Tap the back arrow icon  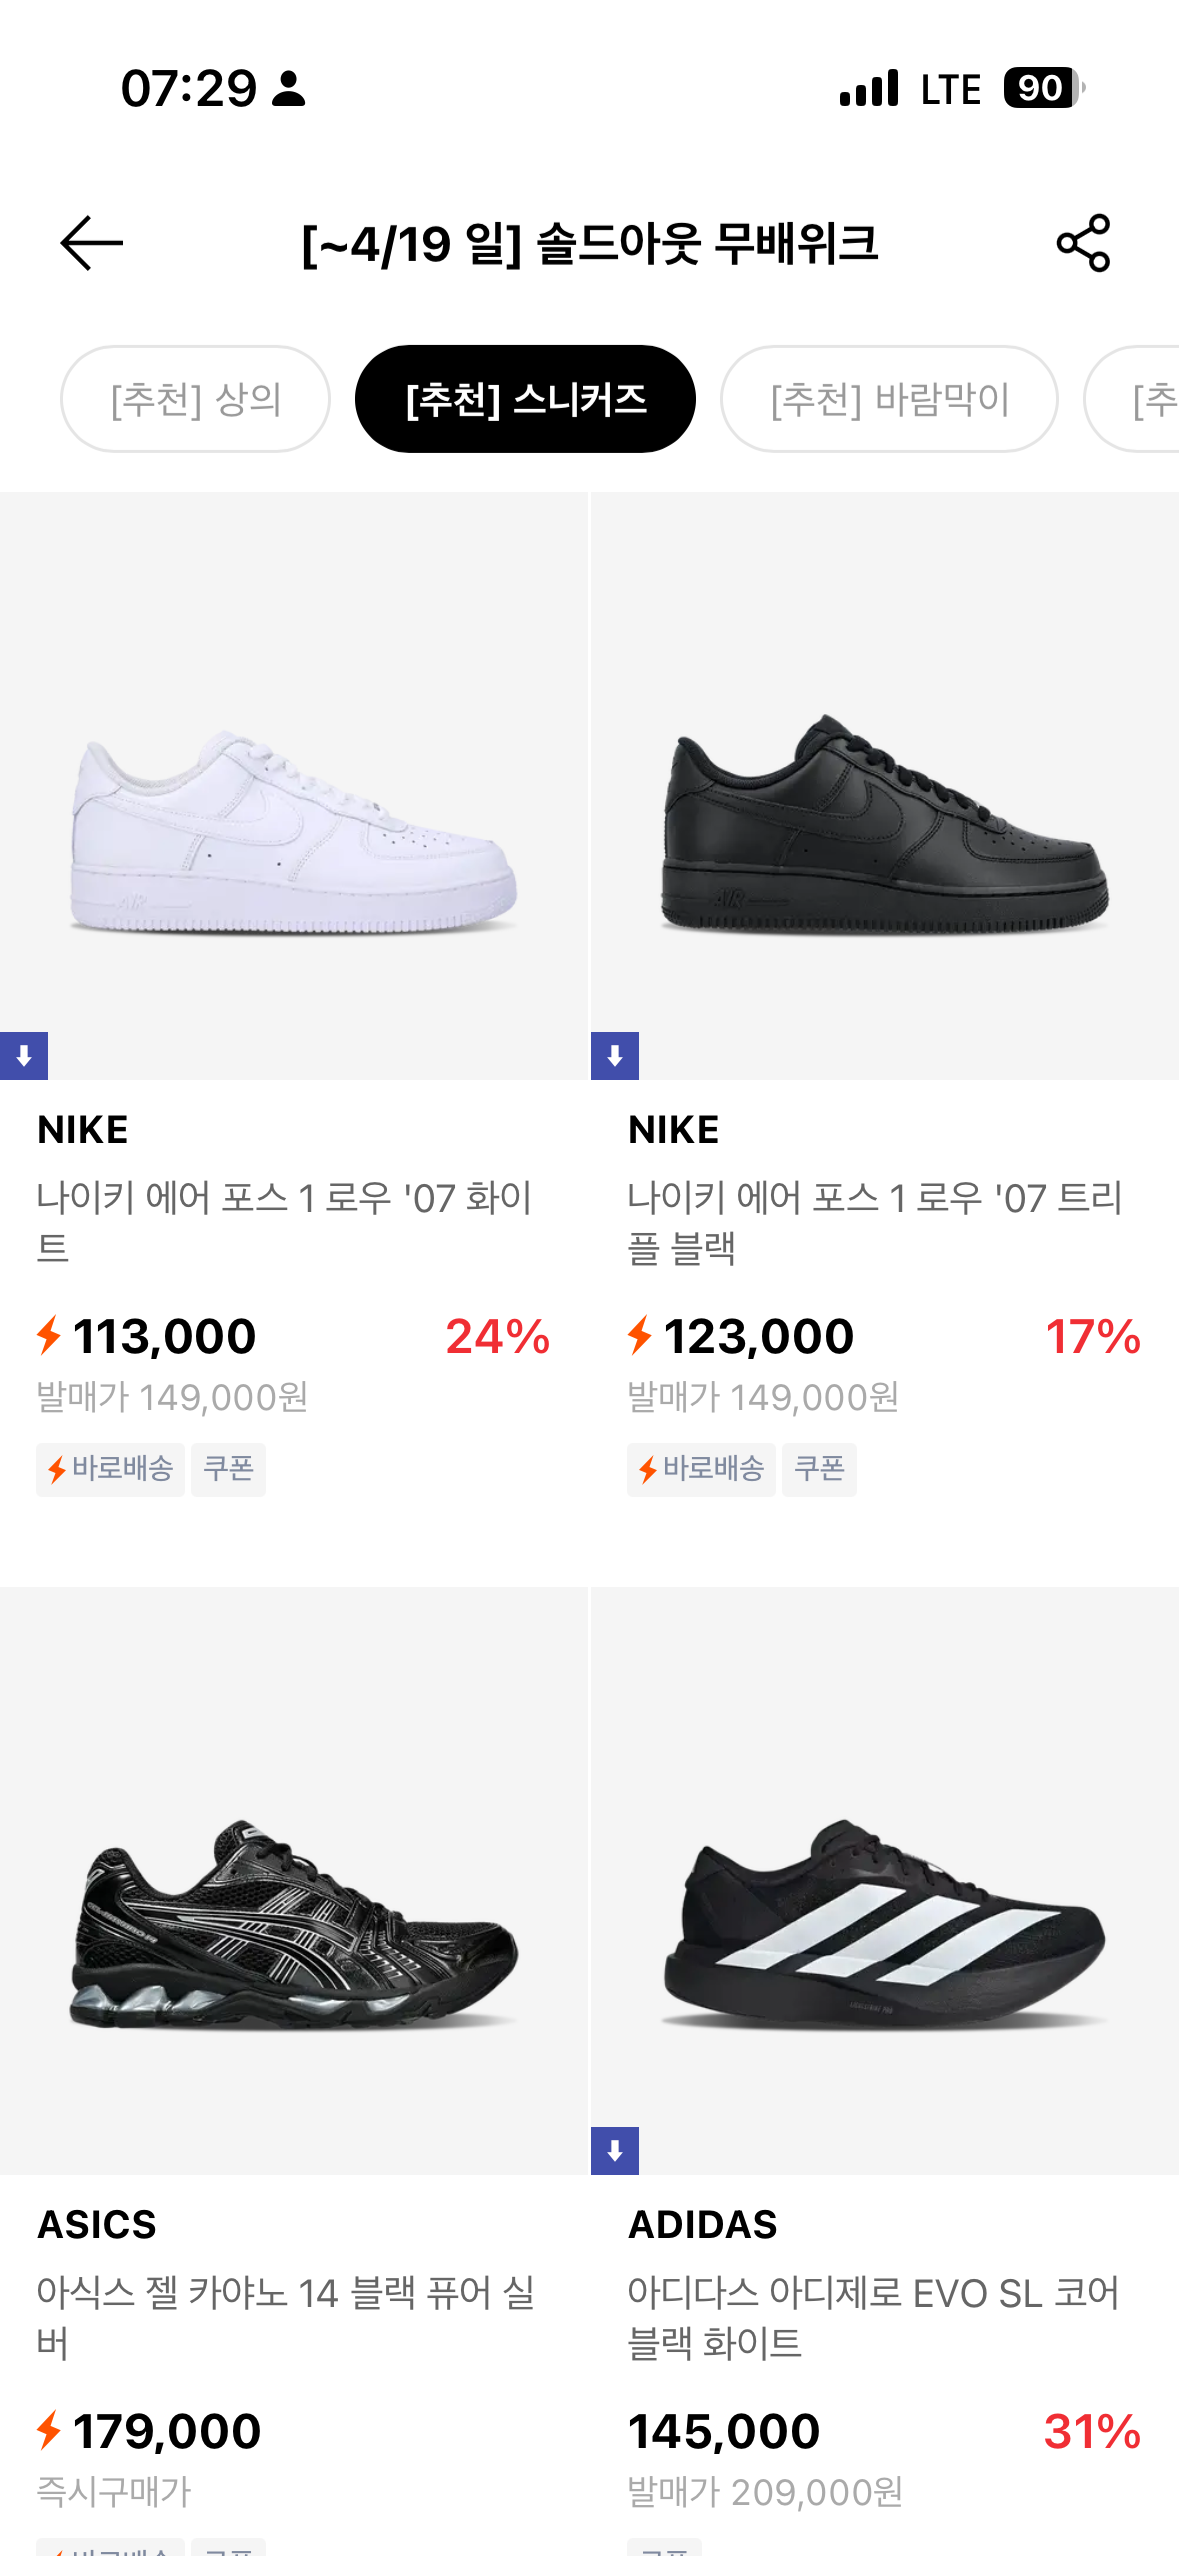click(91, 243)
